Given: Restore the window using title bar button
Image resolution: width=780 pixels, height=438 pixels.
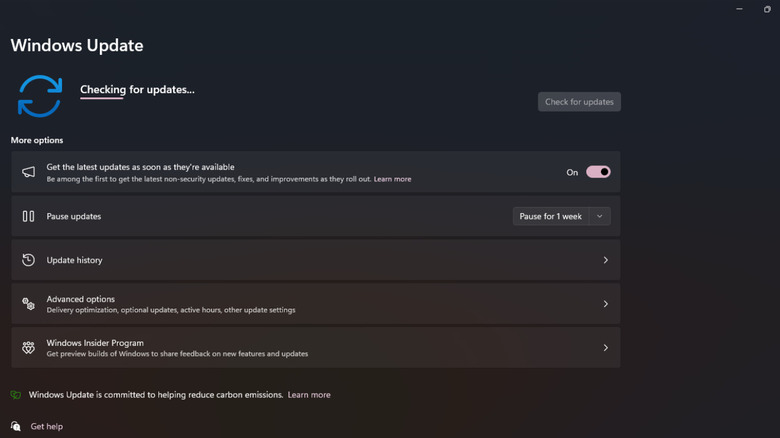Looking at the screenshot, I should (767, 9).
